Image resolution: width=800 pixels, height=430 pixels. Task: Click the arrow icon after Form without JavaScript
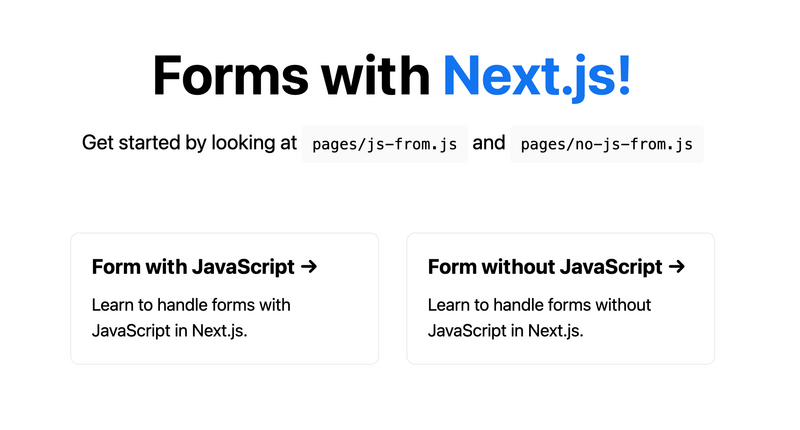676,267
